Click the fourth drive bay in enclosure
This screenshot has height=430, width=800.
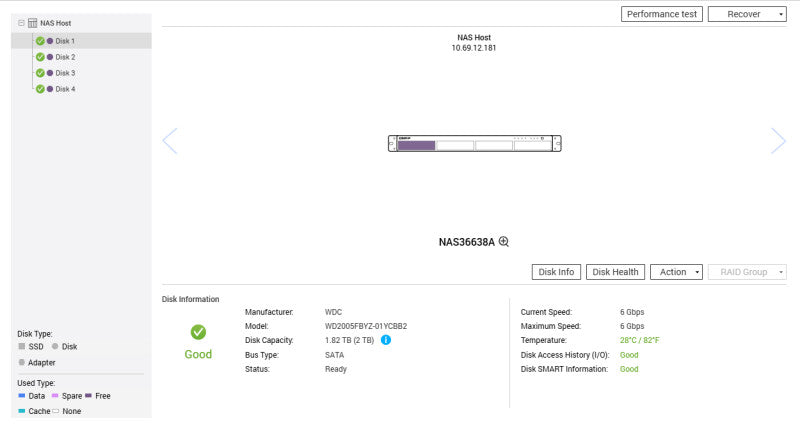click(533, 145)
